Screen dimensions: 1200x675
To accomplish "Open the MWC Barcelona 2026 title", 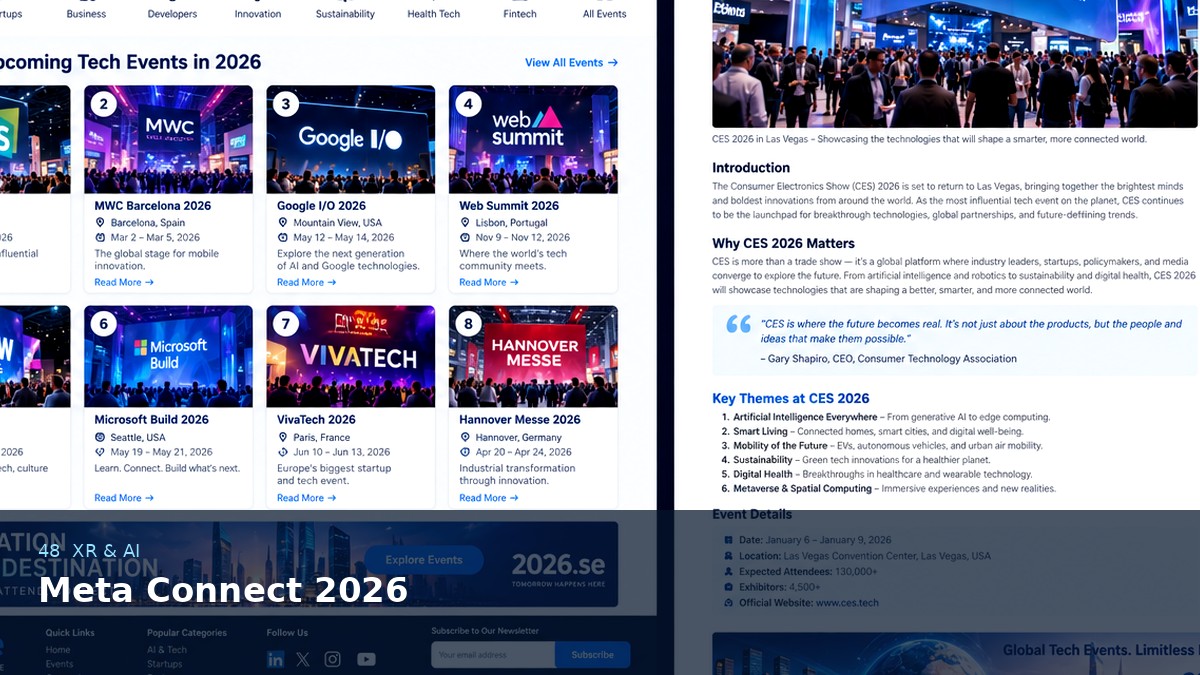I will 153,206.
